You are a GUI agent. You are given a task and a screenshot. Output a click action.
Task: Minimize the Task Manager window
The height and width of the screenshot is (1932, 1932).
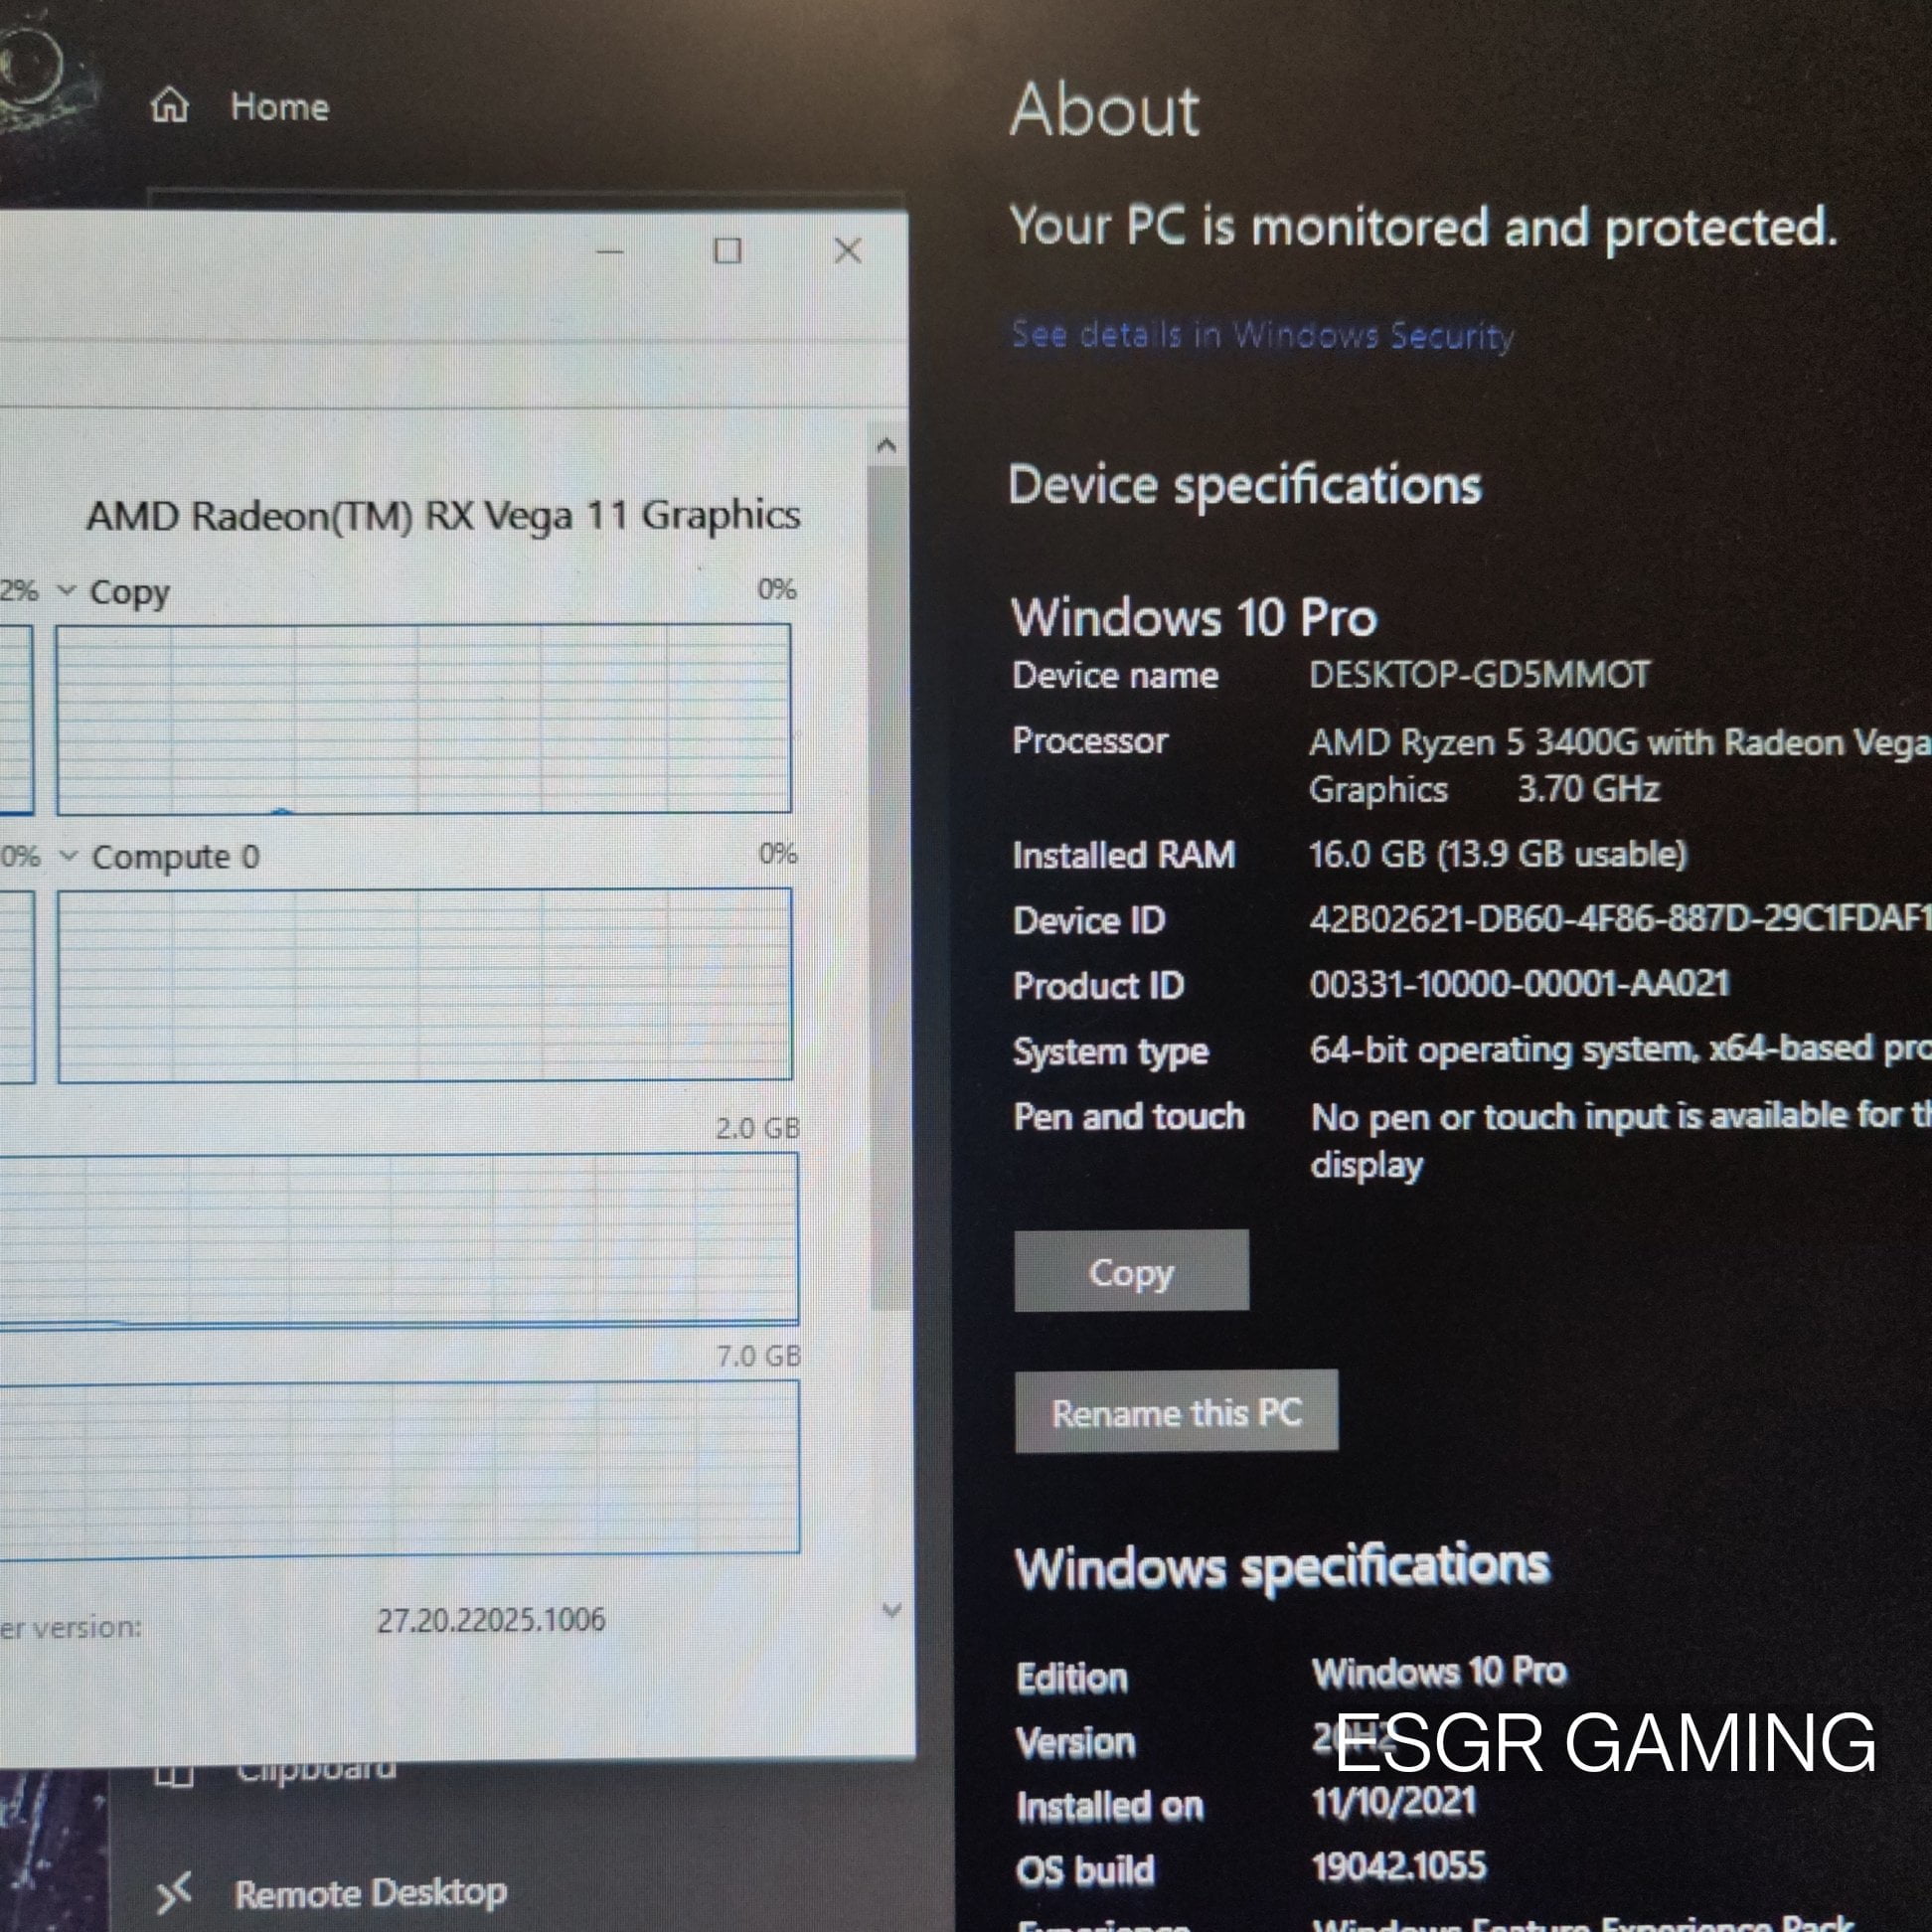(x=610, y=251)
